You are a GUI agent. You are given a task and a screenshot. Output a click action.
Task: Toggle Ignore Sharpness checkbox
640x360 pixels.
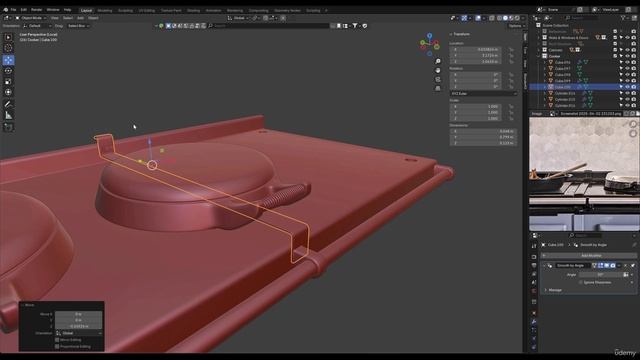coord(581,282)
